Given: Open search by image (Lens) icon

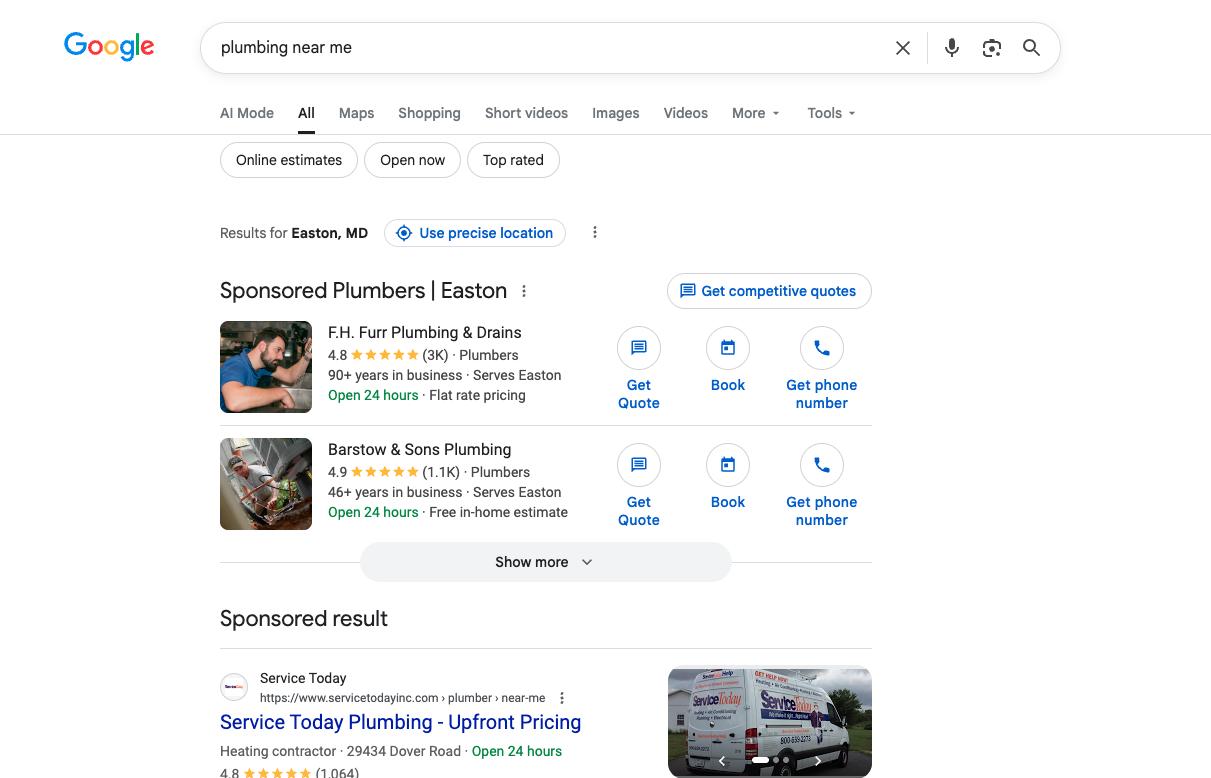Looking at the screenshot, I should pyautogui.click(x=991, y=48).
